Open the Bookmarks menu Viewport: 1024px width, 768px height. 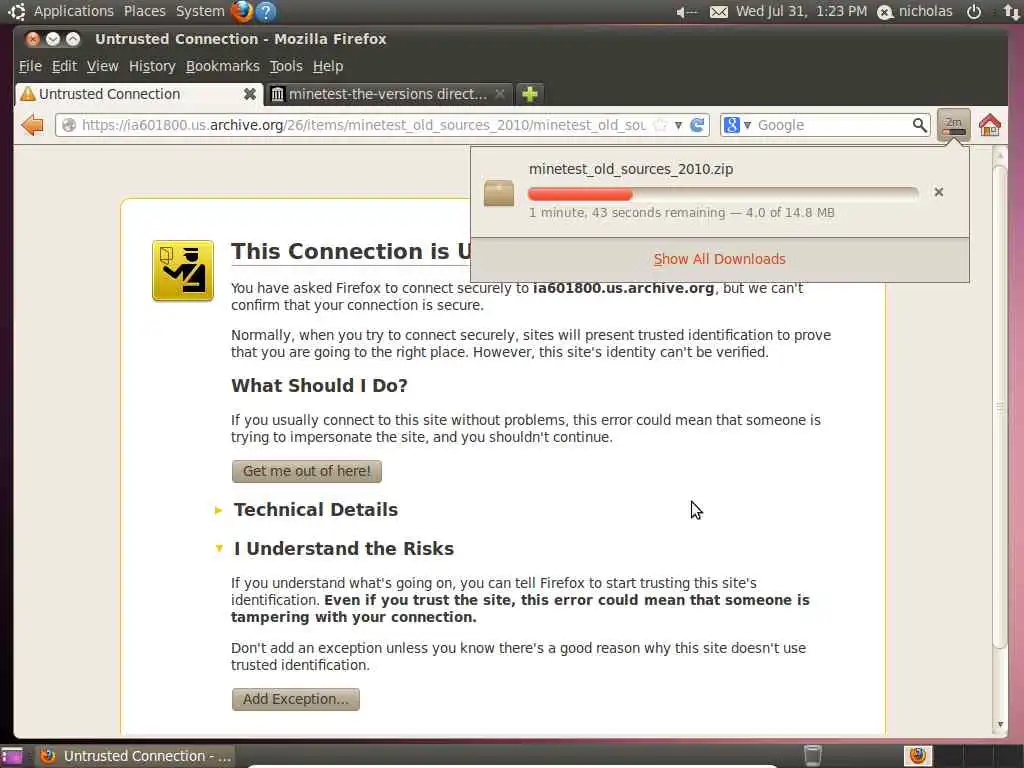point(223,66)
